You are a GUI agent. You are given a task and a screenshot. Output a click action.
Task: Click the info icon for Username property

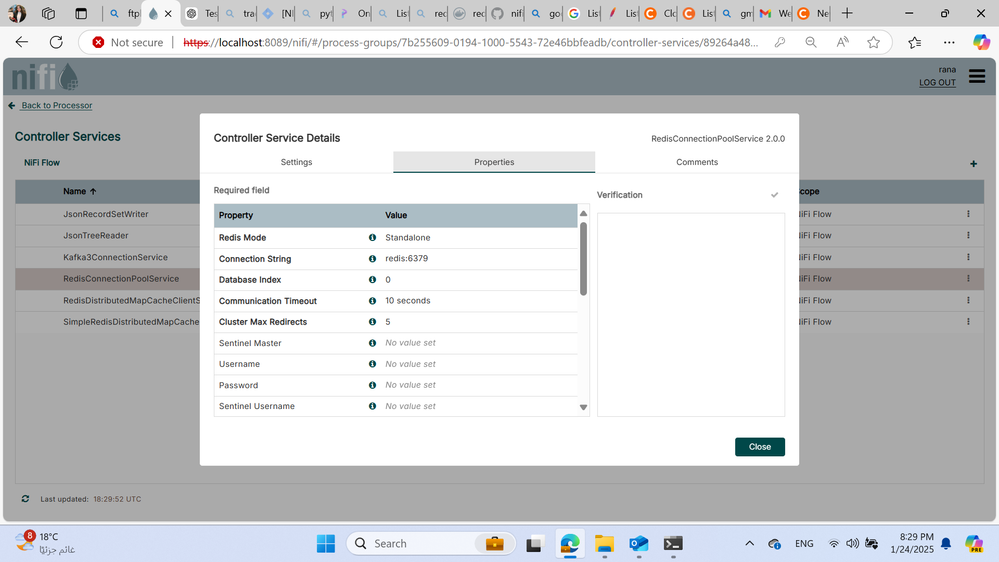point(372,364)
